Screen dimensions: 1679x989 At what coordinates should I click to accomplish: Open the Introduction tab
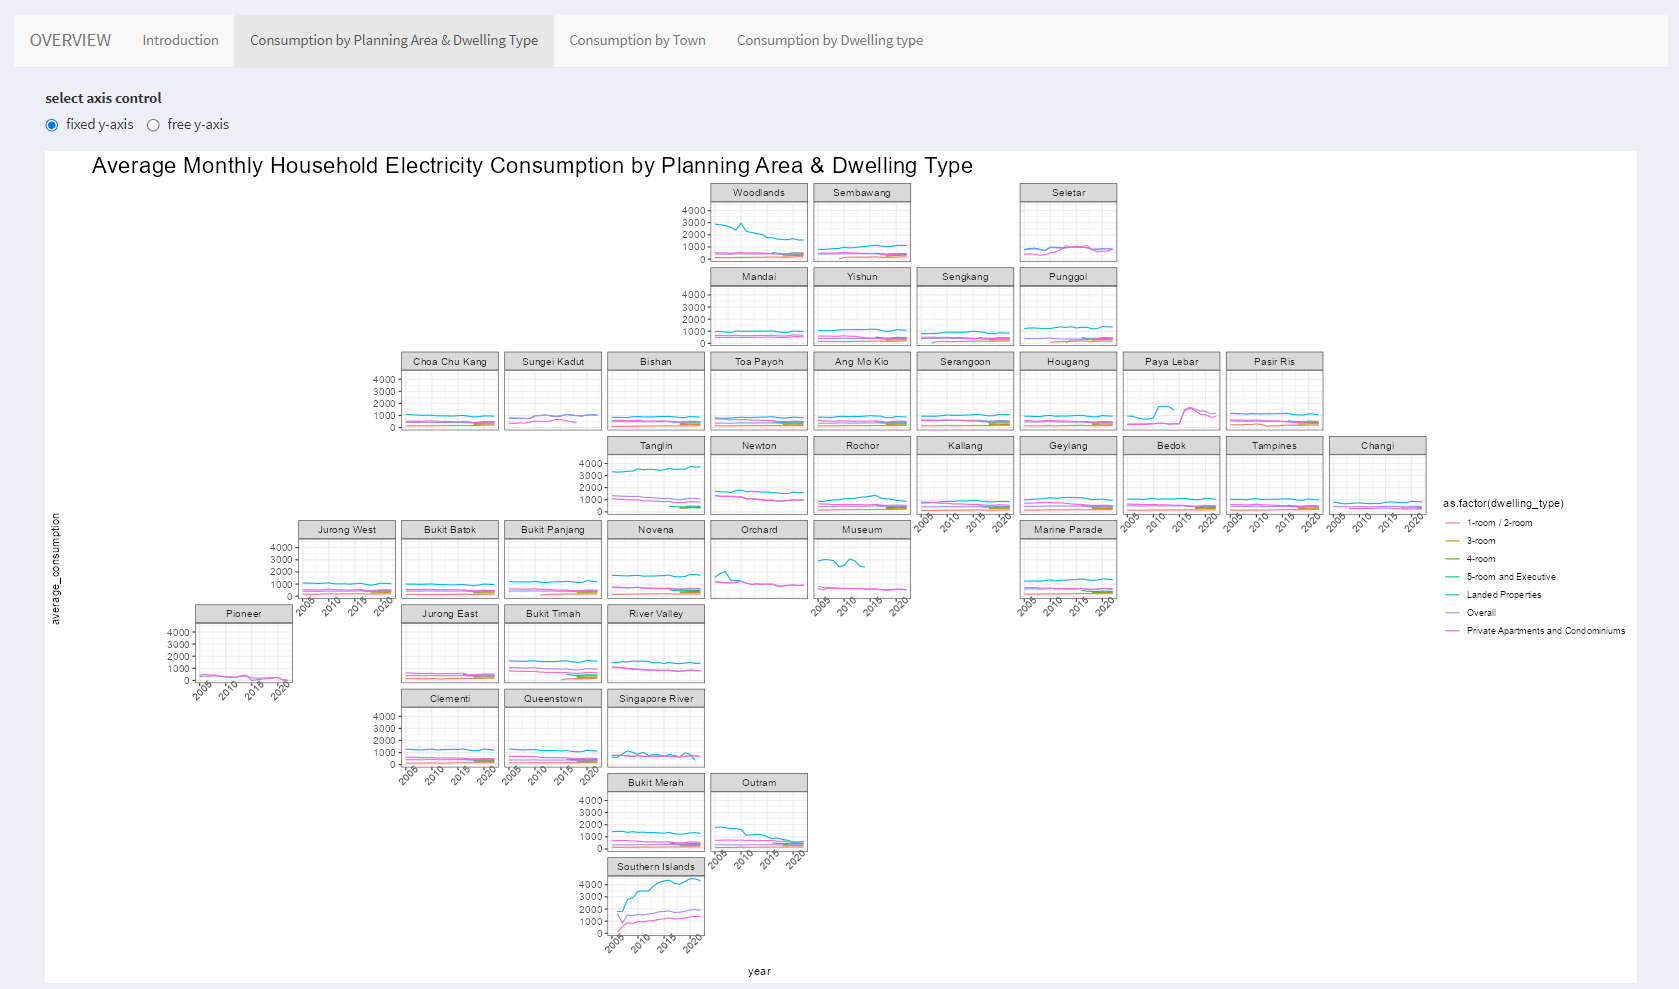[180, 41]
